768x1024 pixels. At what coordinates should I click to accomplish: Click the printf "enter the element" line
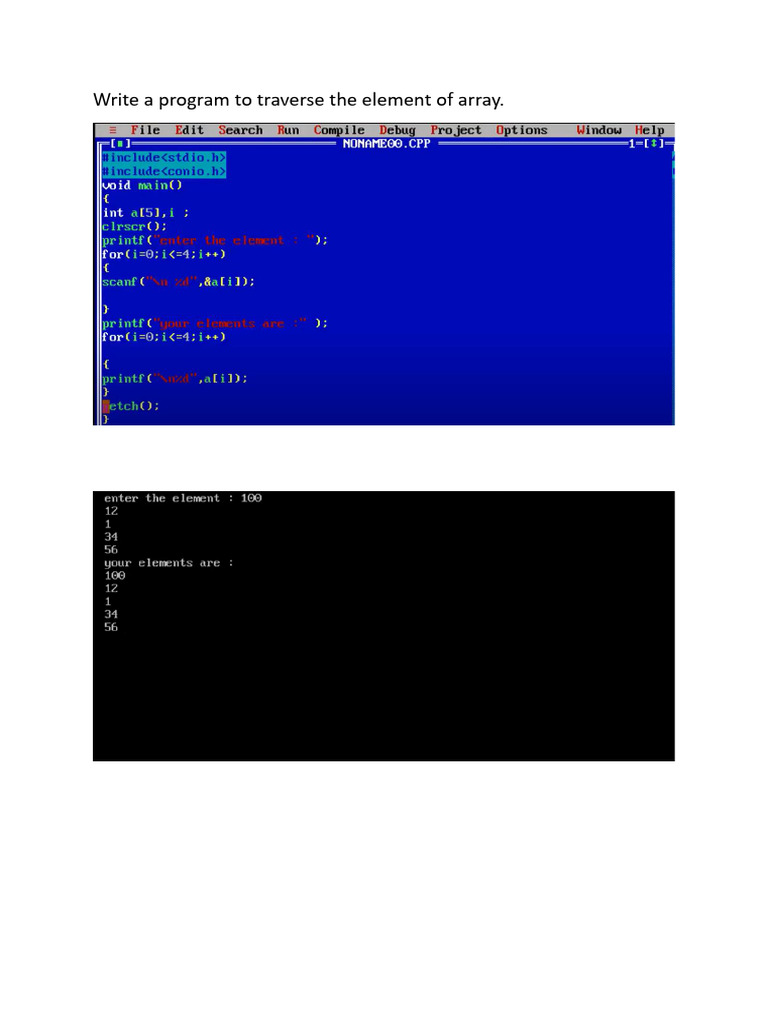(215, 240)
